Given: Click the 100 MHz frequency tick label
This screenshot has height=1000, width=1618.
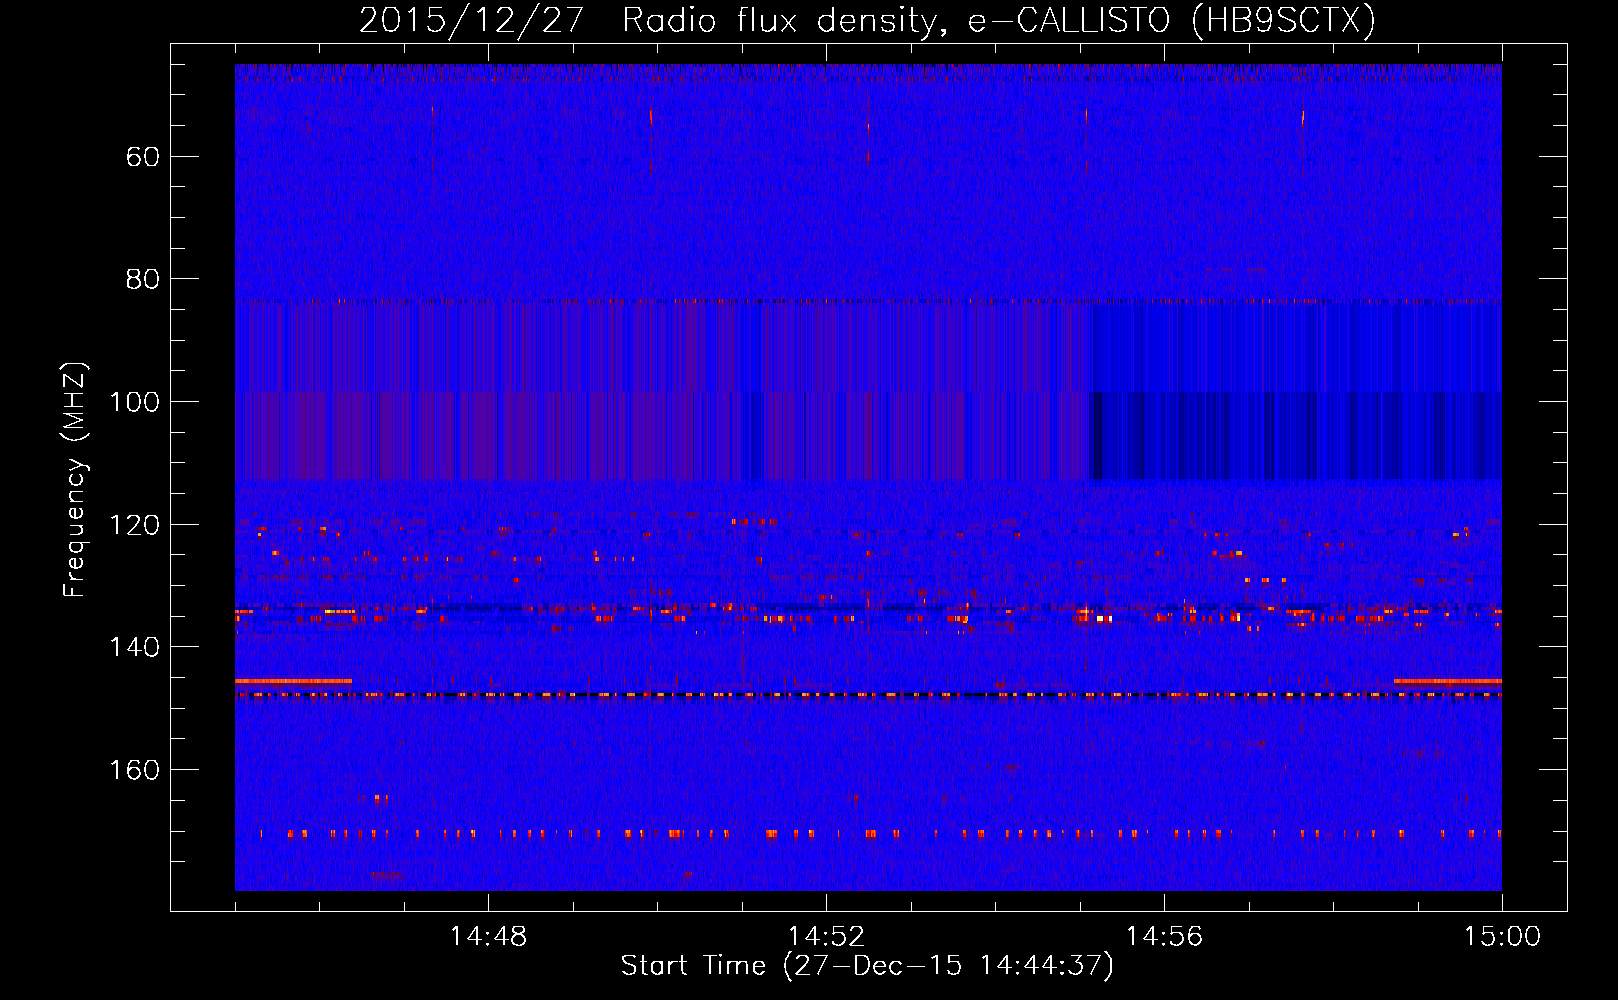Looking at the screenshot, I should (x=135, y=402).
